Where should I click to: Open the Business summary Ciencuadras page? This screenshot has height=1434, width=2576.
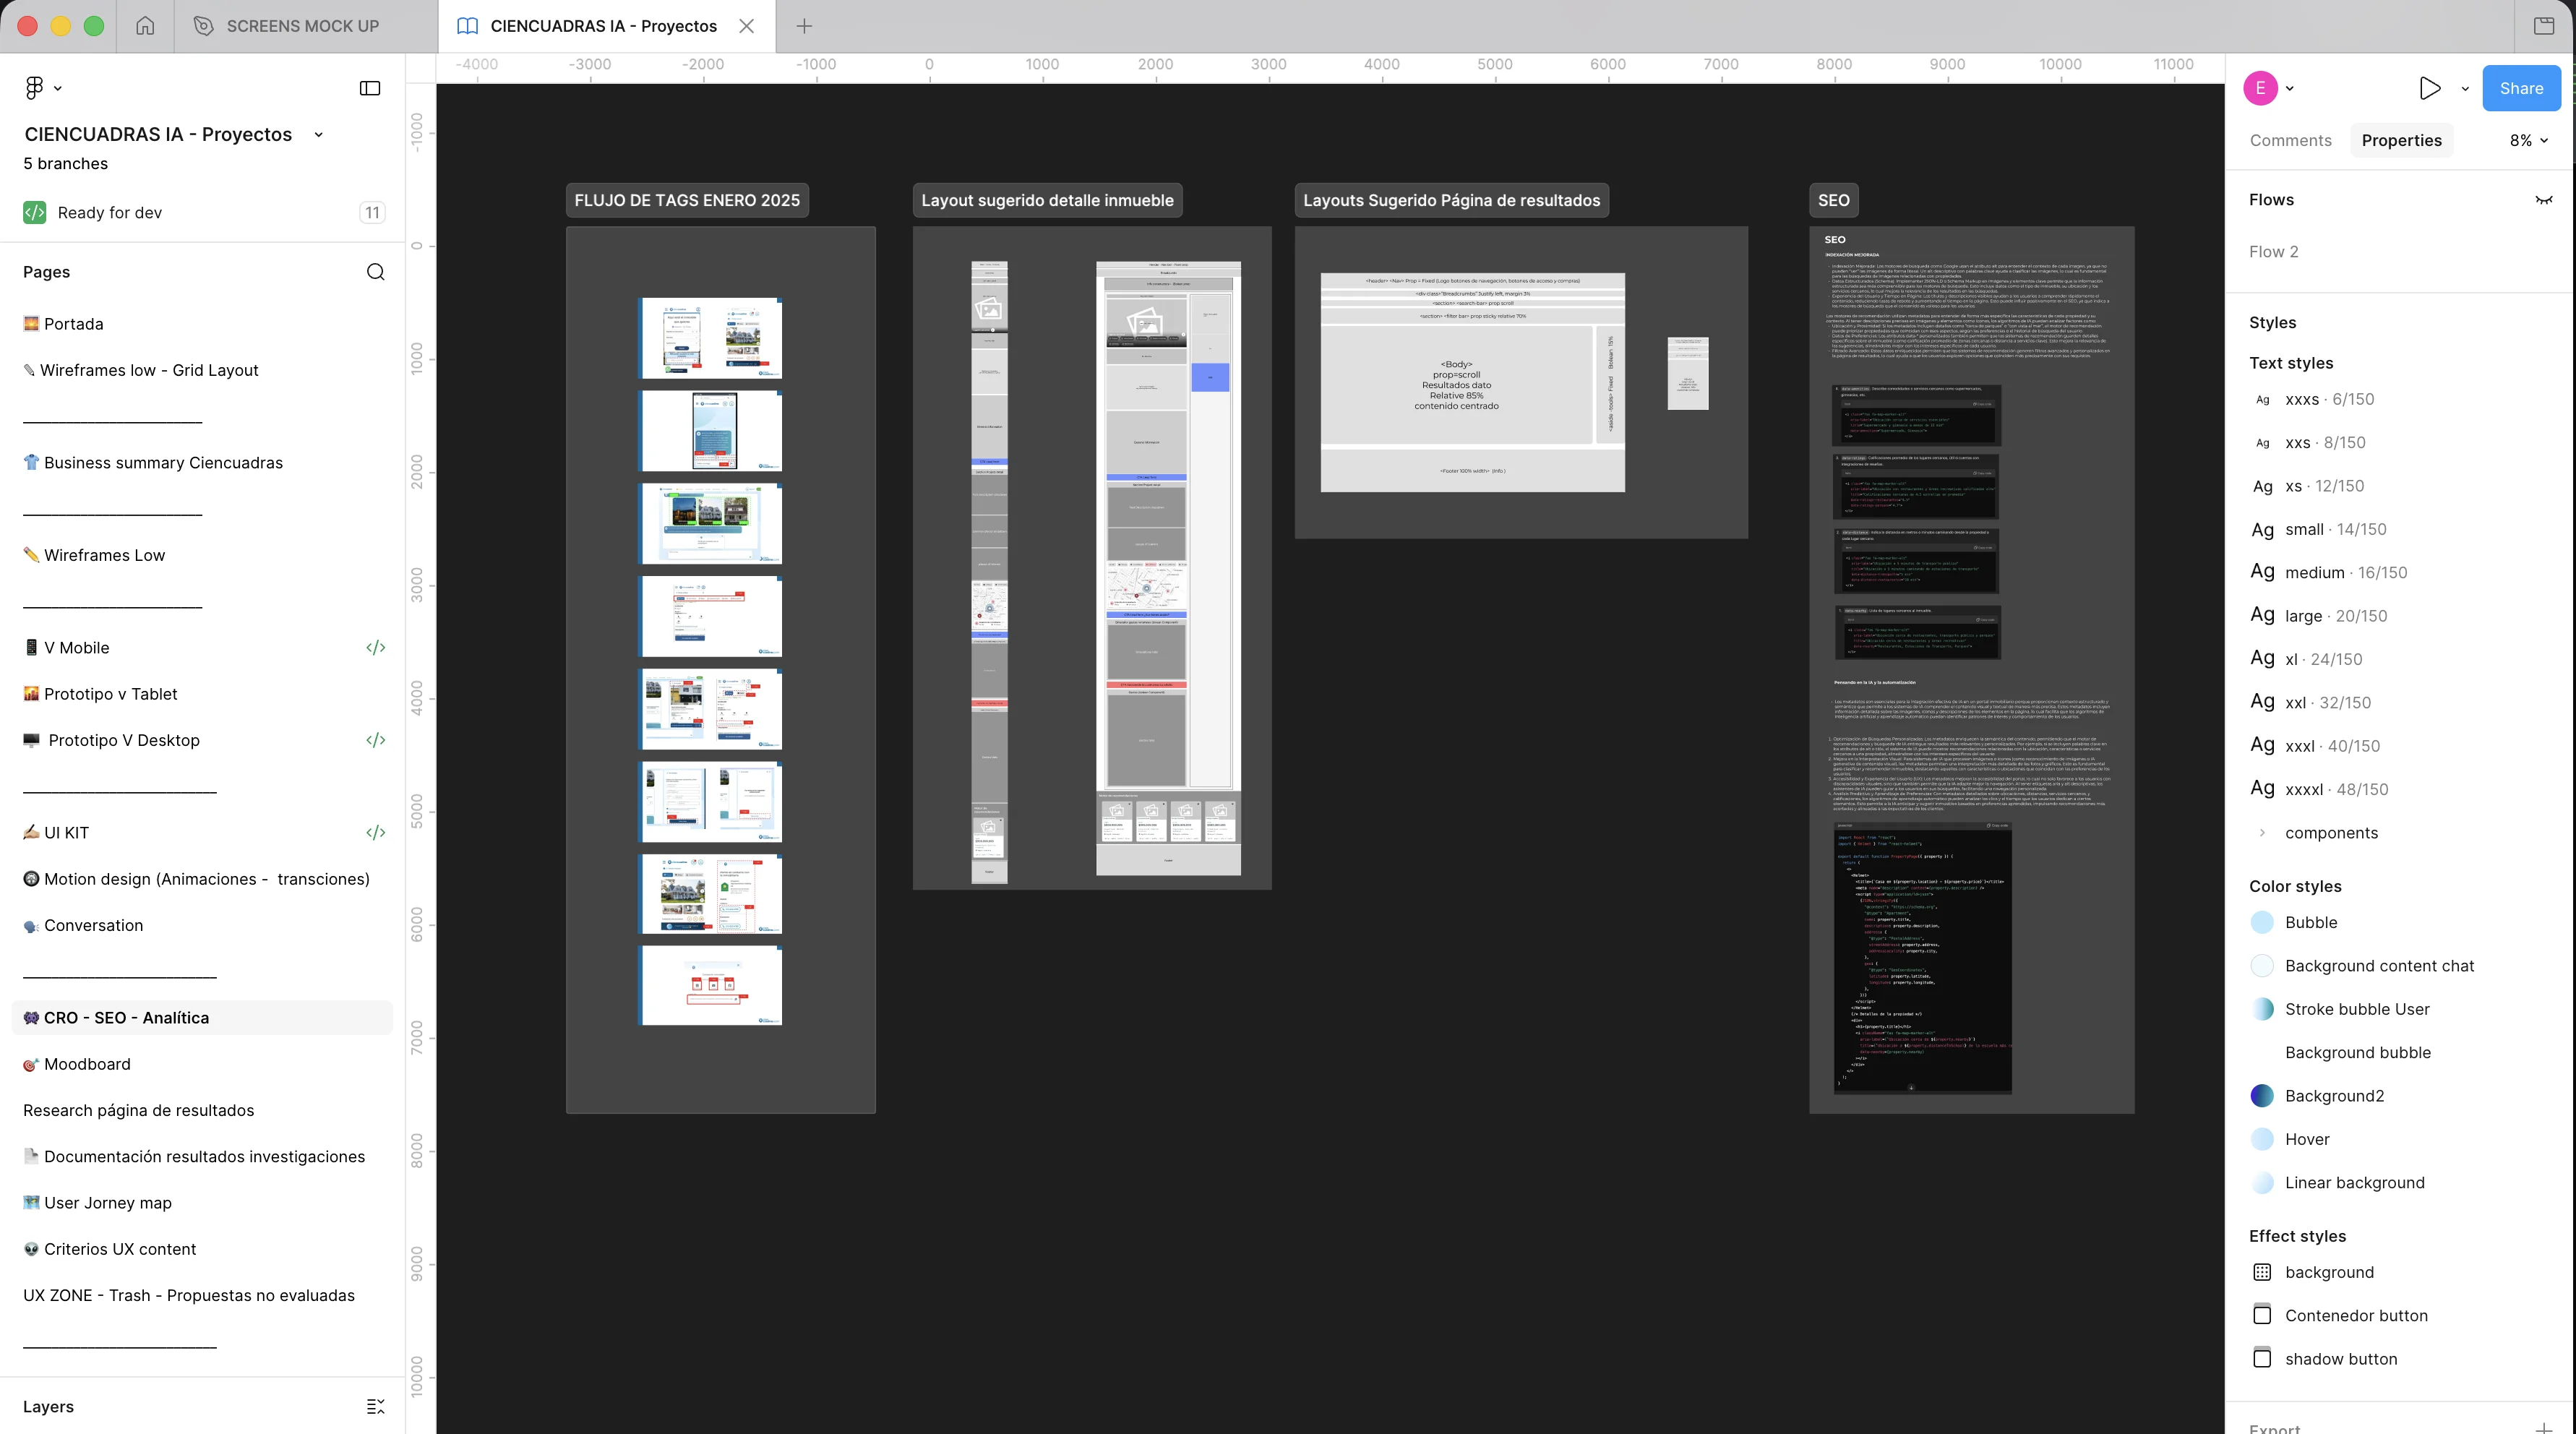pos(203,463)
